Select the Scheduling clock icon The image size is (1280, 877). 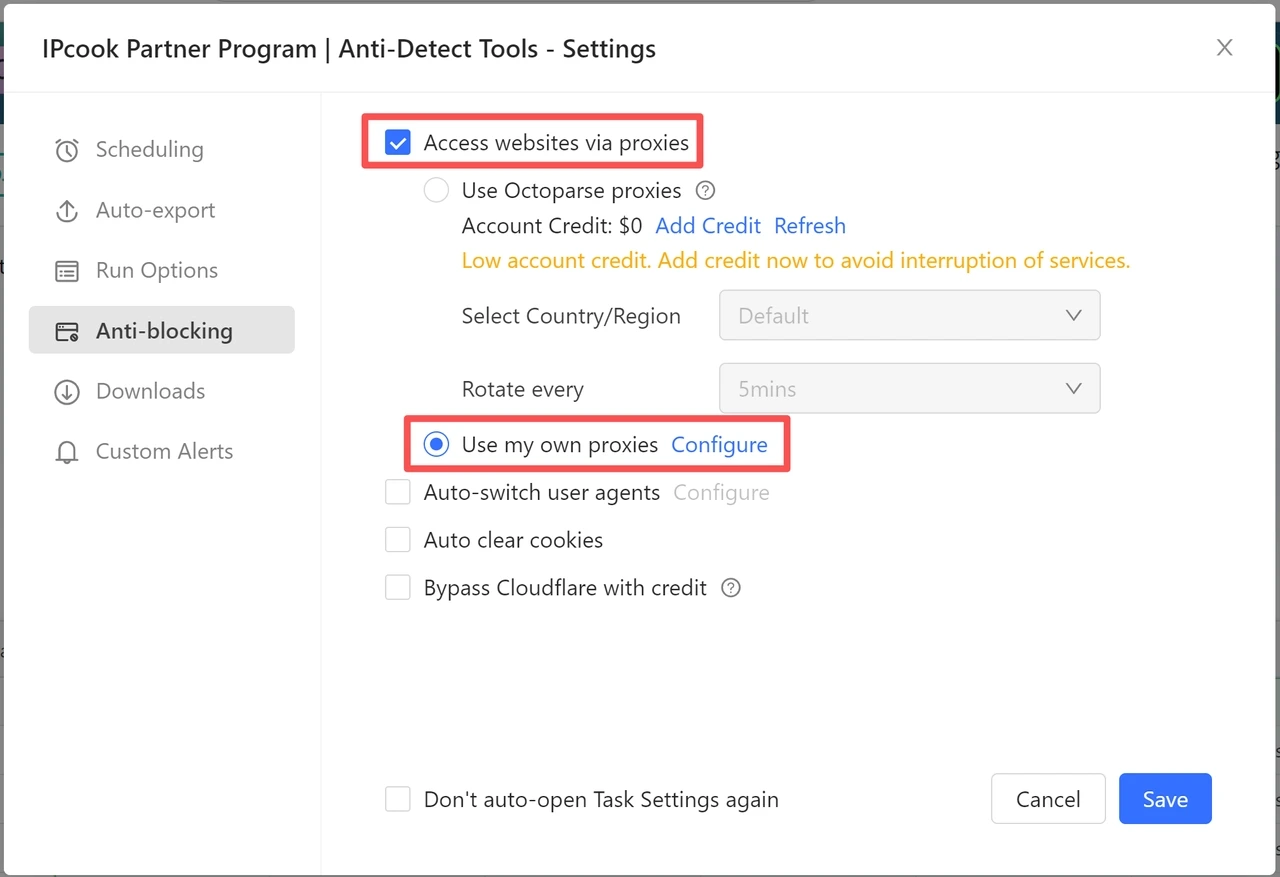click(66, 149)
